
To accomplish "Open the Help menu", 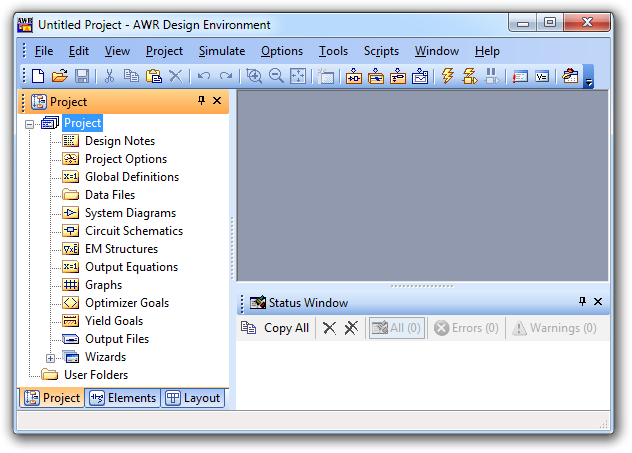I will click(x=487, y=51).
